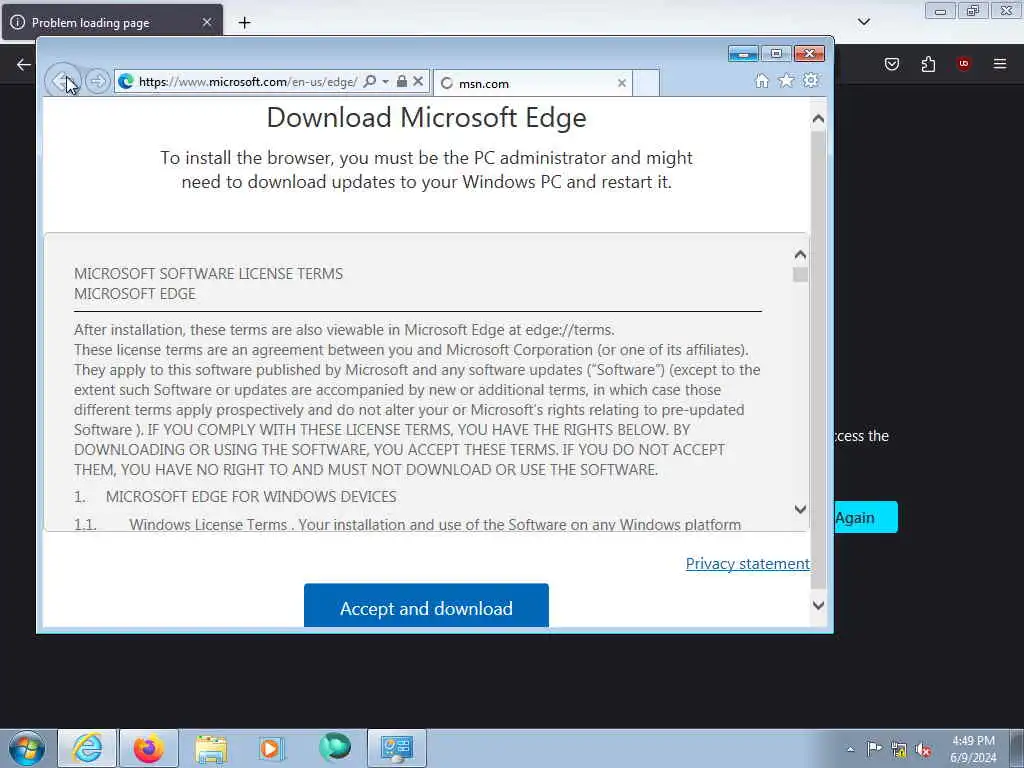Viewport: 1024px width, 768px height.
Task: Open the taskbar clock 4:49 PM
Action: 973,749
